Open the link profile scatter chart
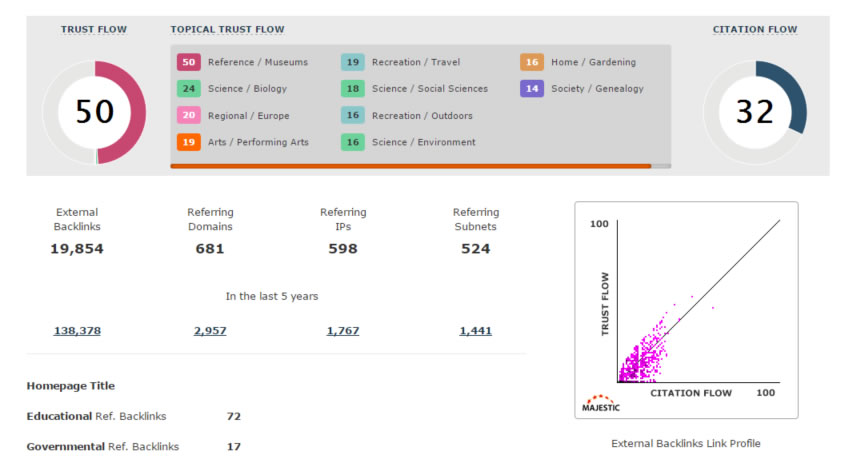The height and width of the screenshot is (462, 858). pos(686,310)
